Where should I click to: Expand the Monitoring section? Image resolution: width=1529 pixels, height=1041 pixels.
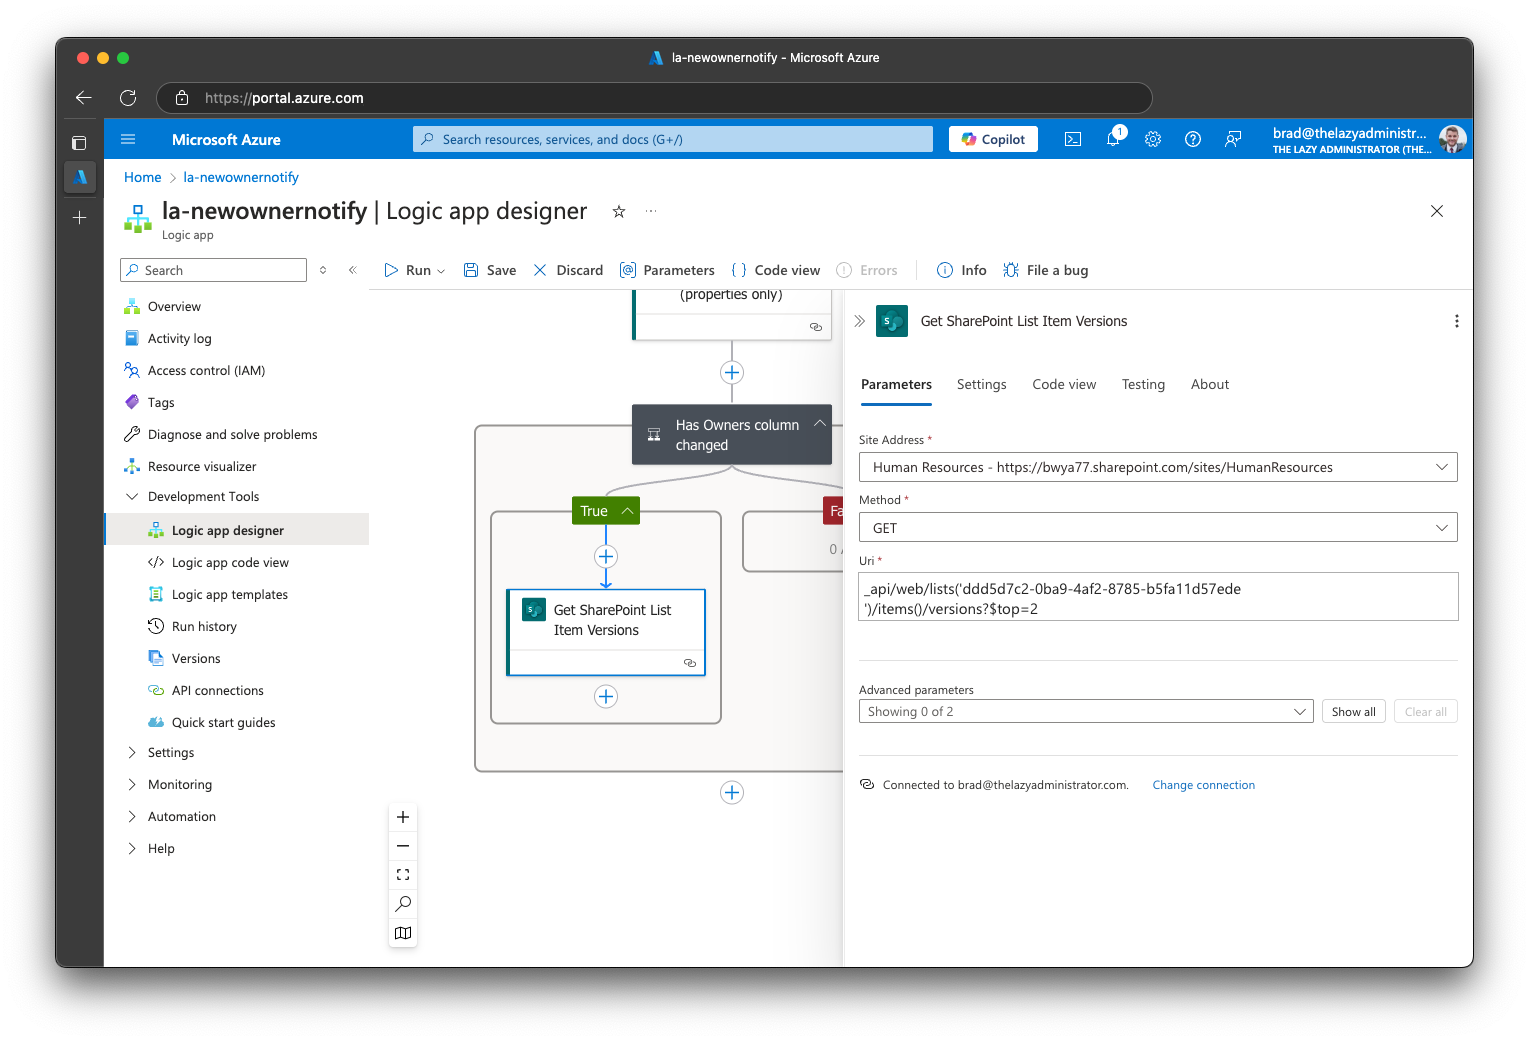131,784
